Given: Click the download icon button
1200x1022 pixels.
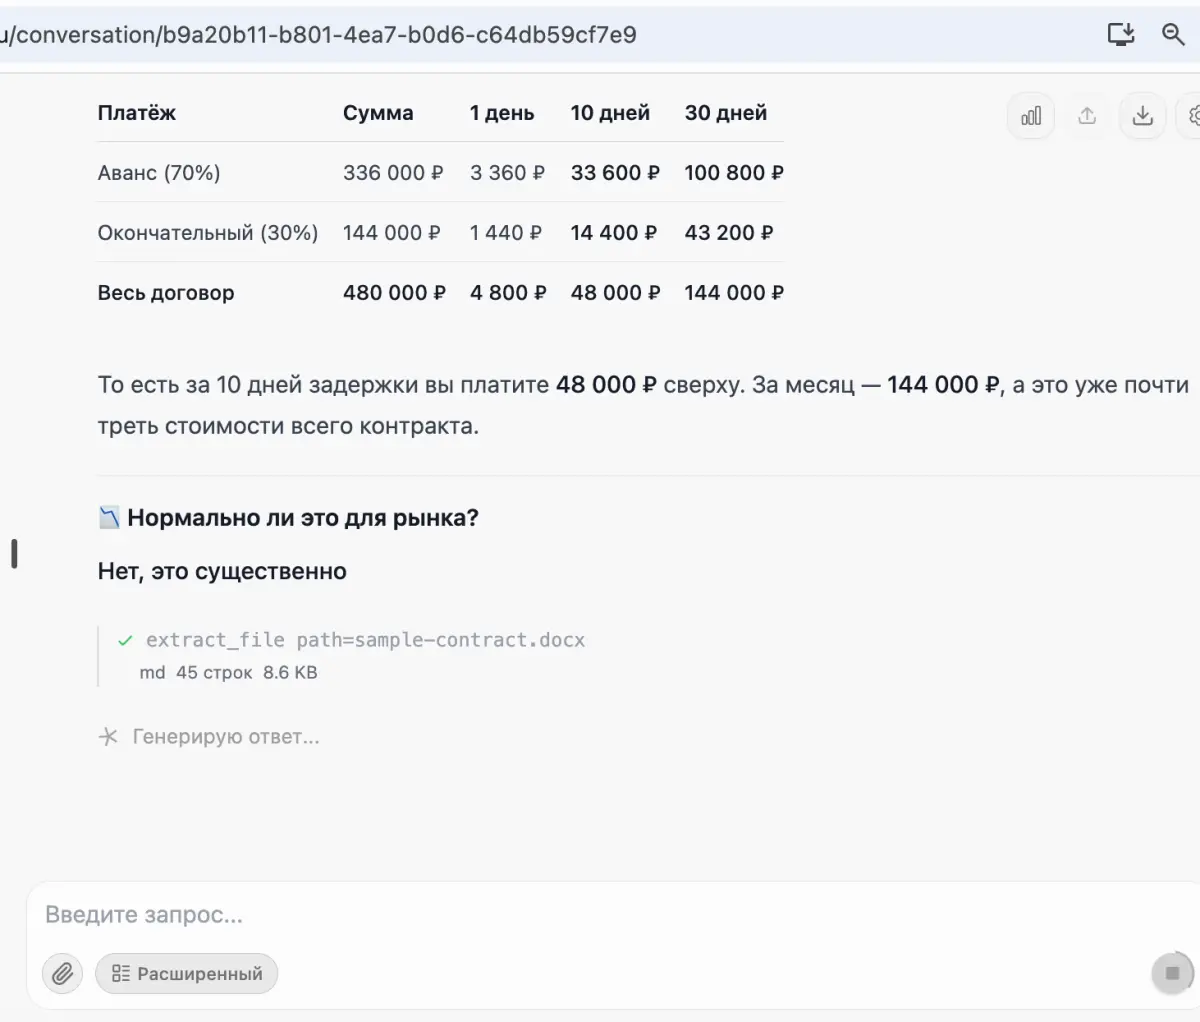Looking at the screenshot, I should pyautogui.click(x=1143, y=116).
